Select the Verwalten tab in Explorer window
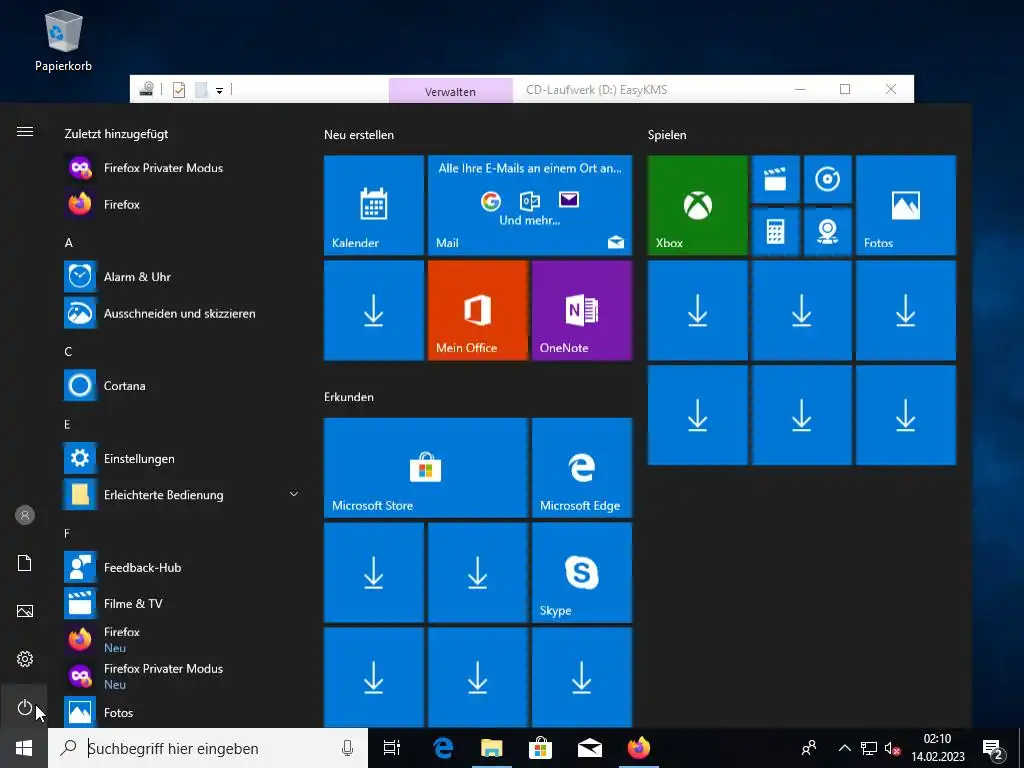This screenshot has width=1024, height=768. pyautogui.click(x=450, y=91)
